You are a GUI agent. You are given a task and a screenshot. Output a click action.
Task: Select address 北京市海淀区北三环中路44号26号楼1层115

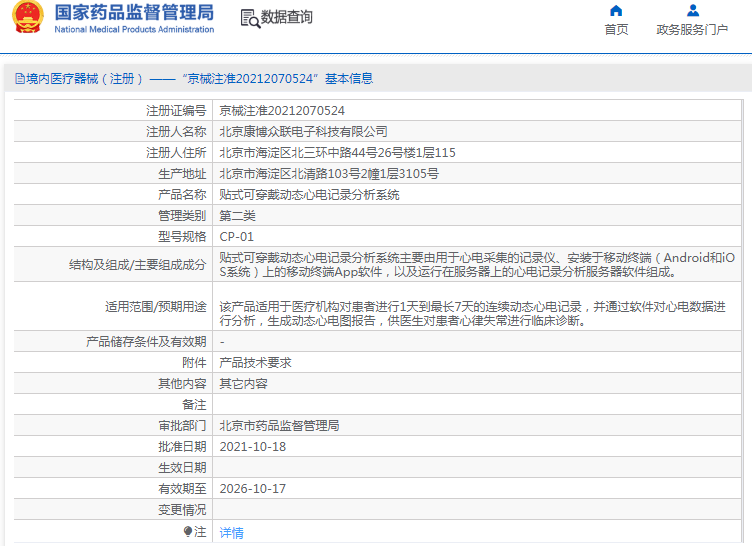pos(338,153)
